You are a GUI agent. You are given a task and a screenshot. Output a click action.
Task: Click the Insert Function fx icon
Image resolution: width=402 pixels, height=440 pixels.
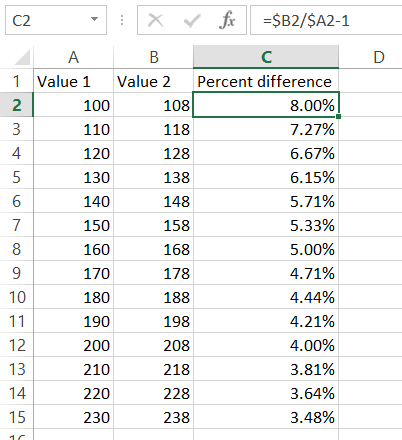coord(227,20)
